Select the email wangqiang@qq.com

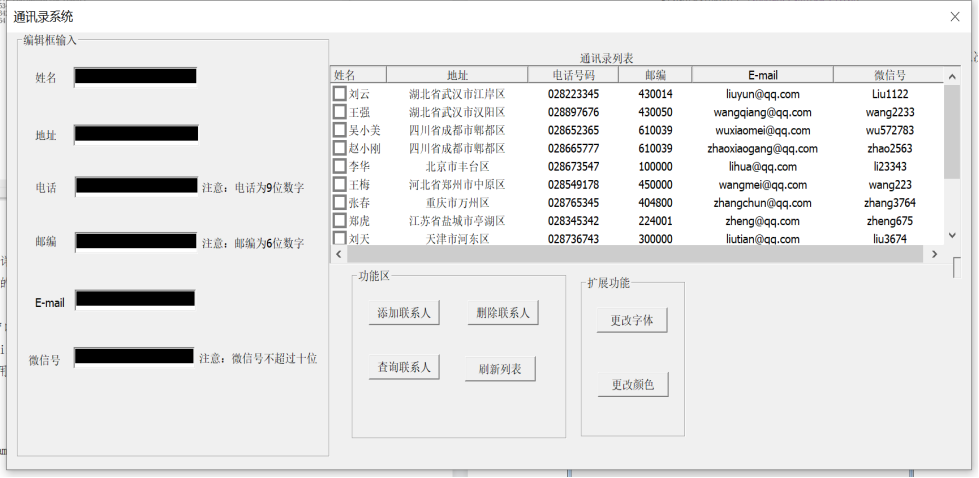[762, 112]
